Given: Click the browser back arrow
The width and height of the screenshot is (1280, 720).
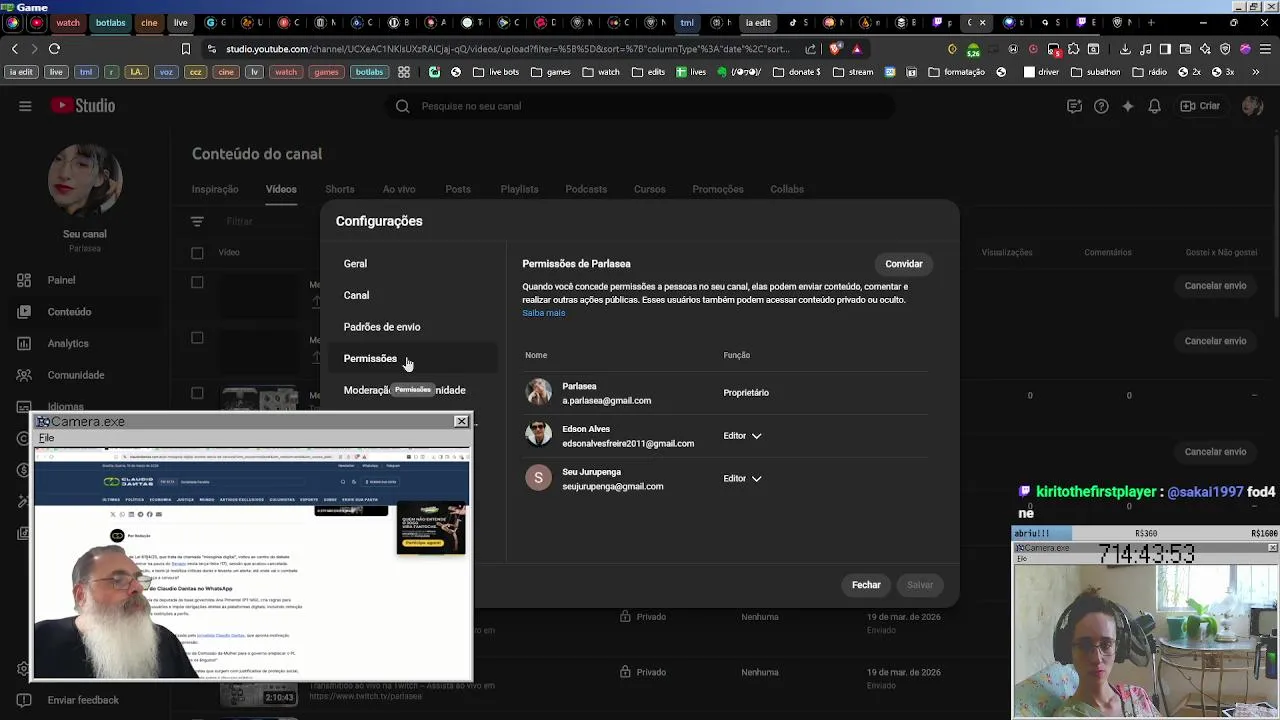Looking at the screenshot, I should point(14,48).
